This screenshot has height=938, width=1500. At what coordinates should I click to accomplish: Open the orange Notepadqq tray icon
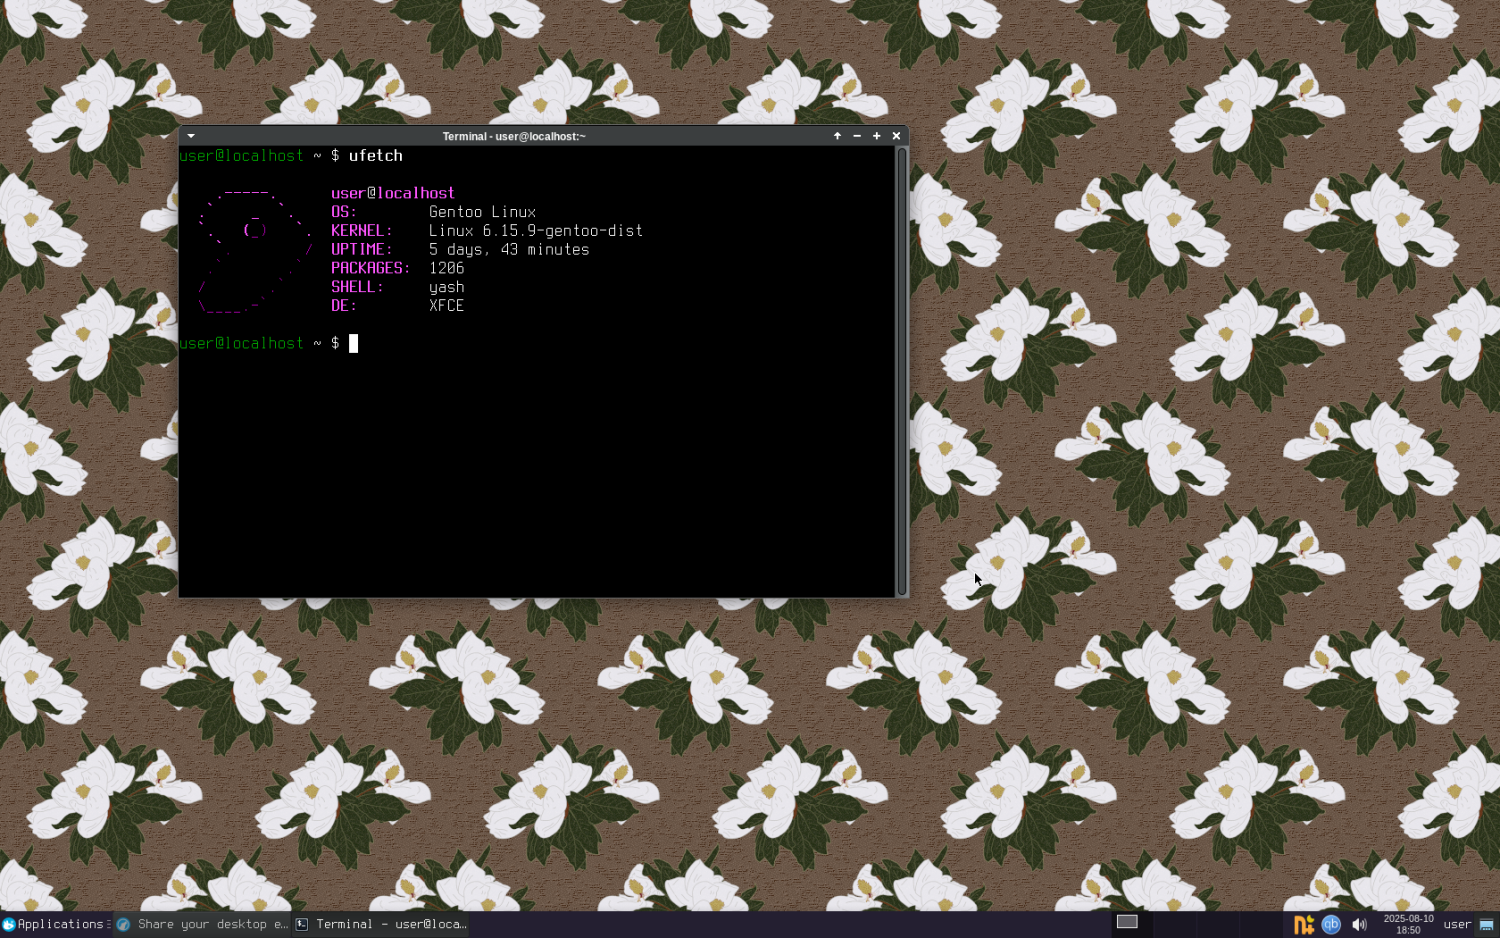(x=1303, y=925)
